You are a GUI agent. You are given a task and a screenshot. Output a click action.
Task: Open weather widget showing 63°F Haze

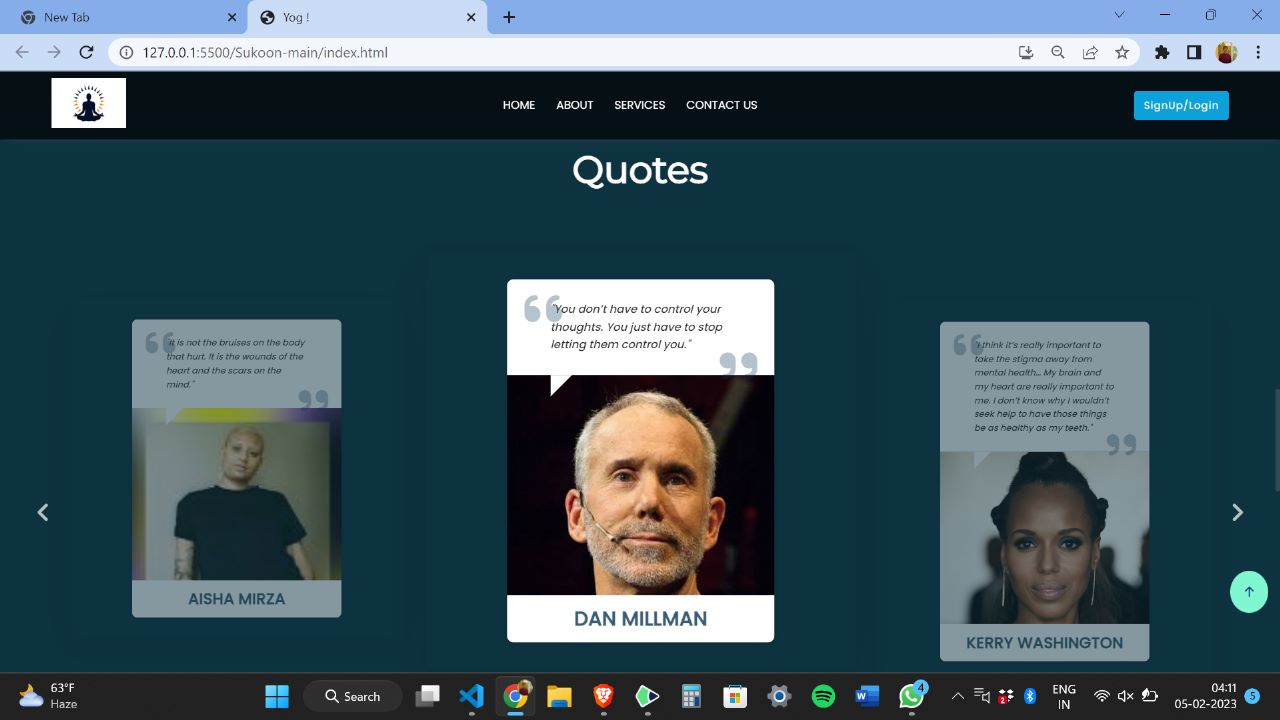point(48,696)
